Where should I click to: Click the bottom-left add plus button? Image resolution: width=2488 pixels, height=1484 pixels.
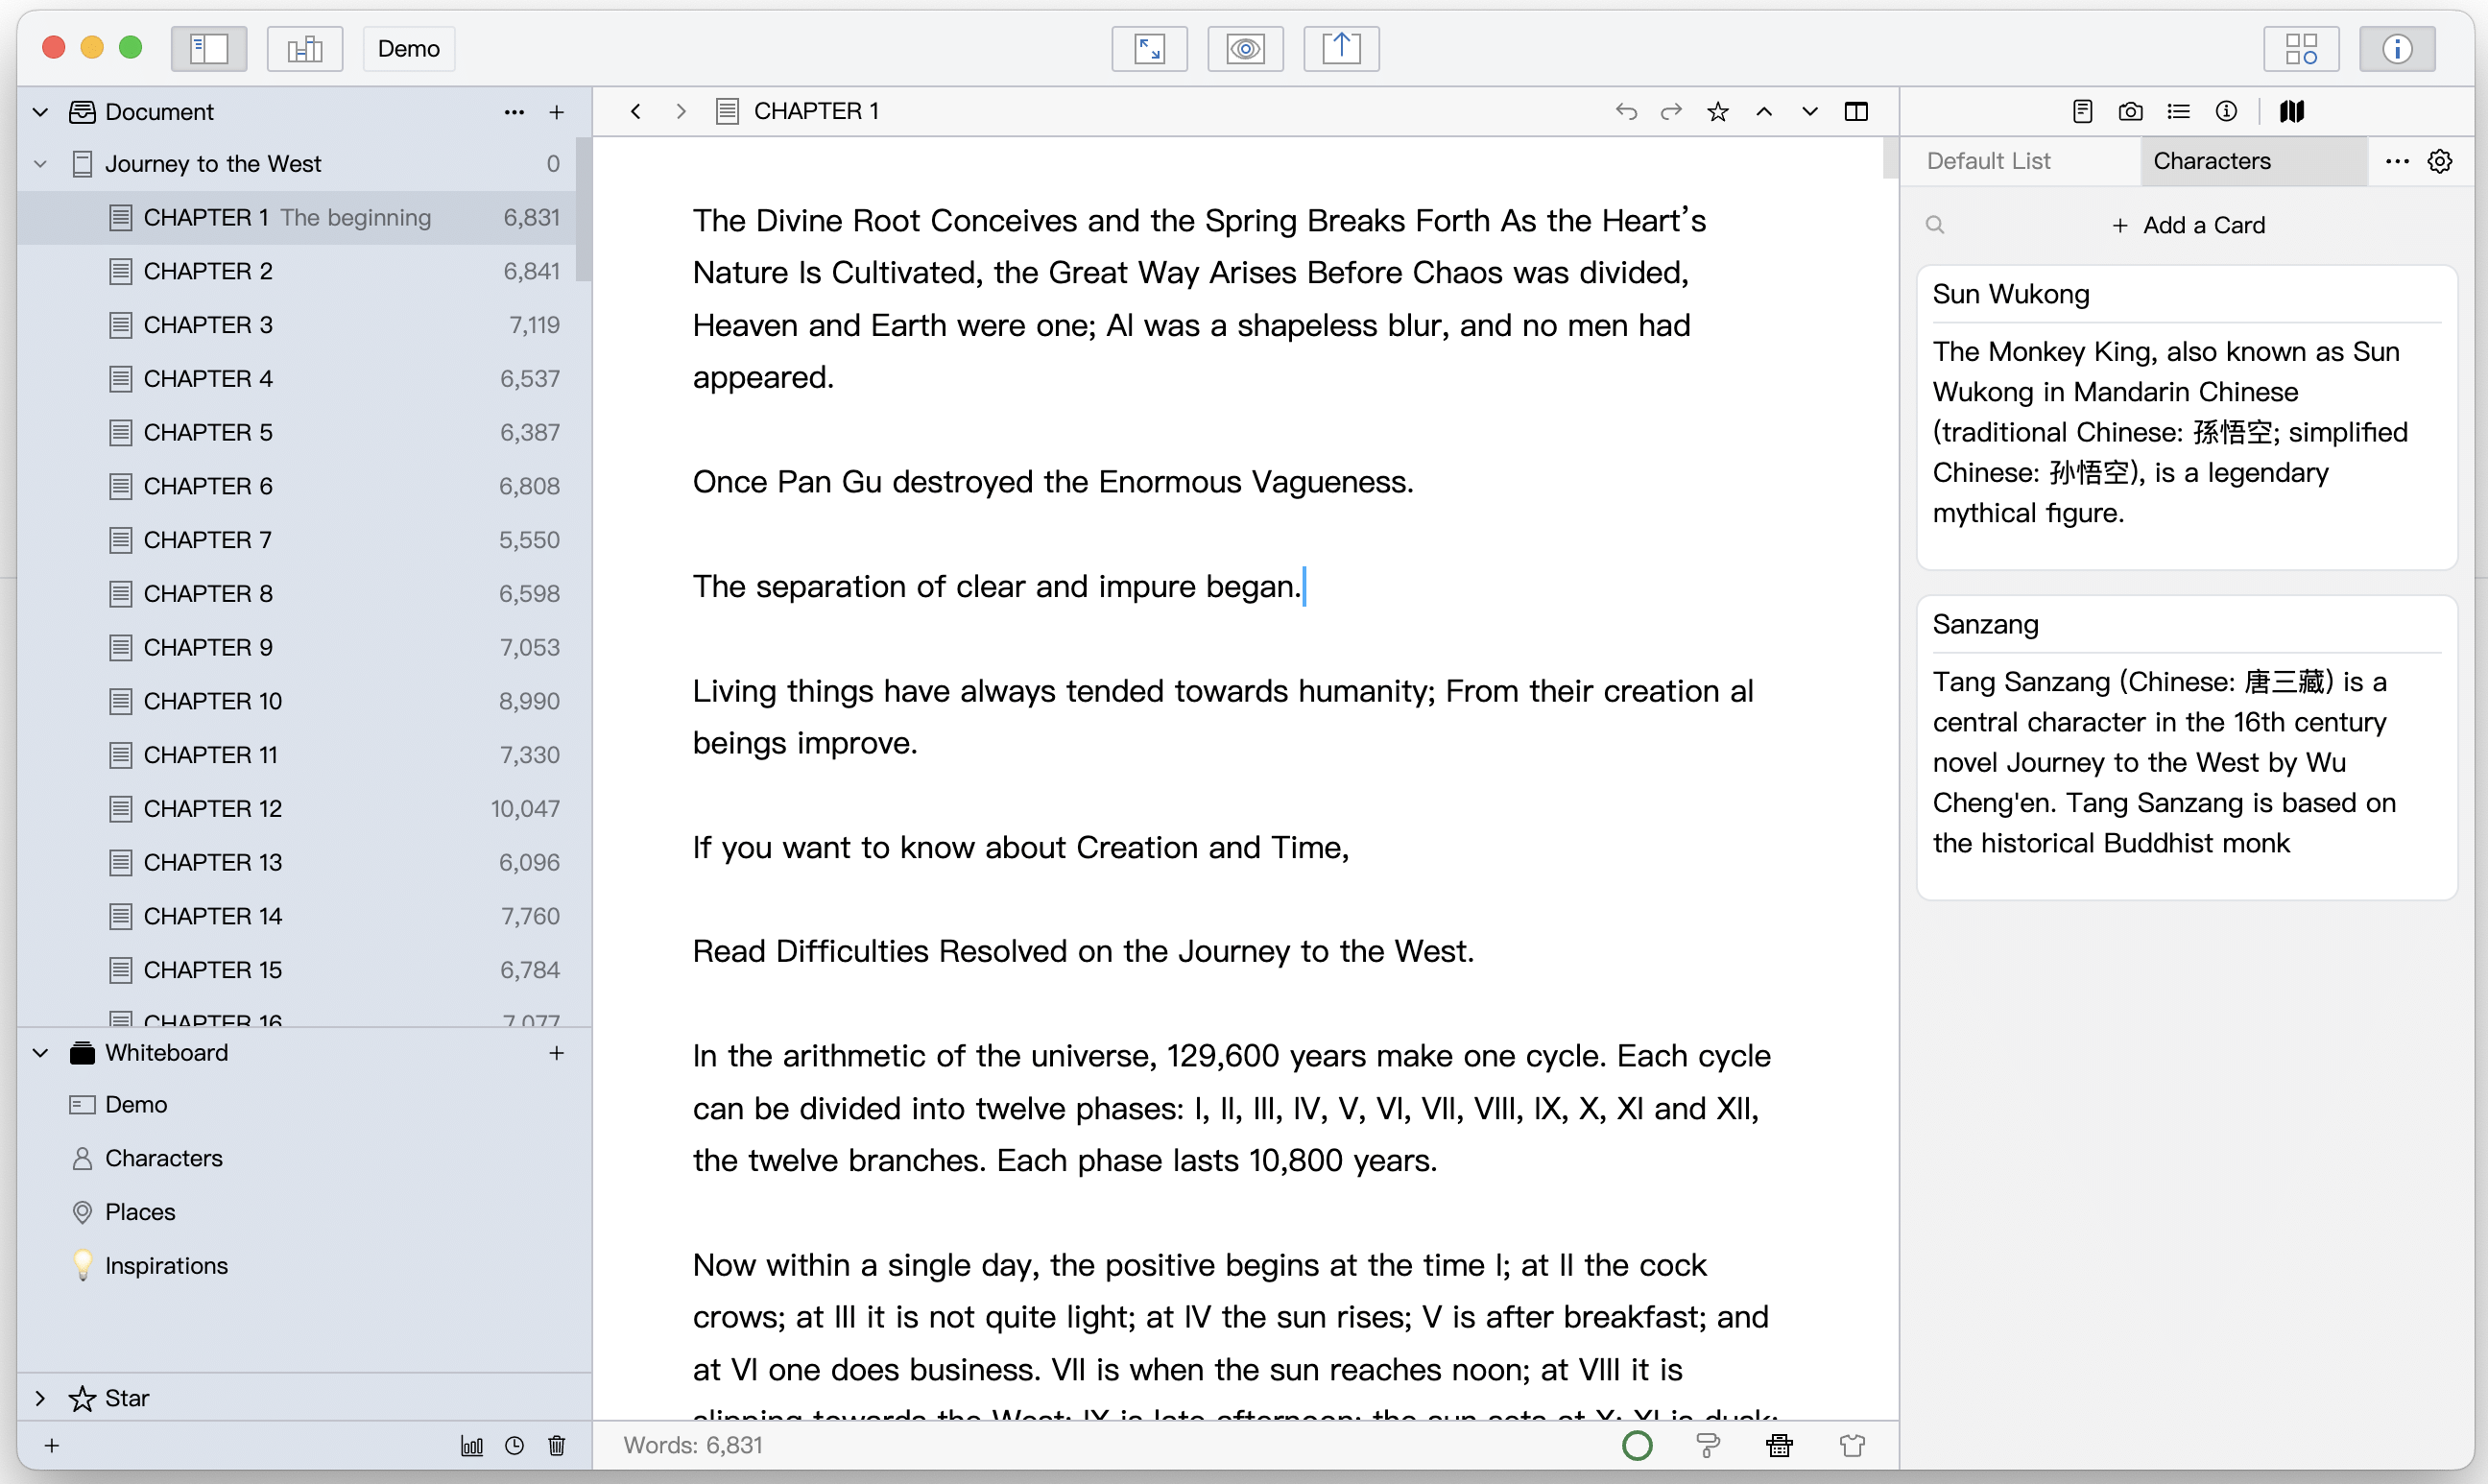[x=52, y=1445]
